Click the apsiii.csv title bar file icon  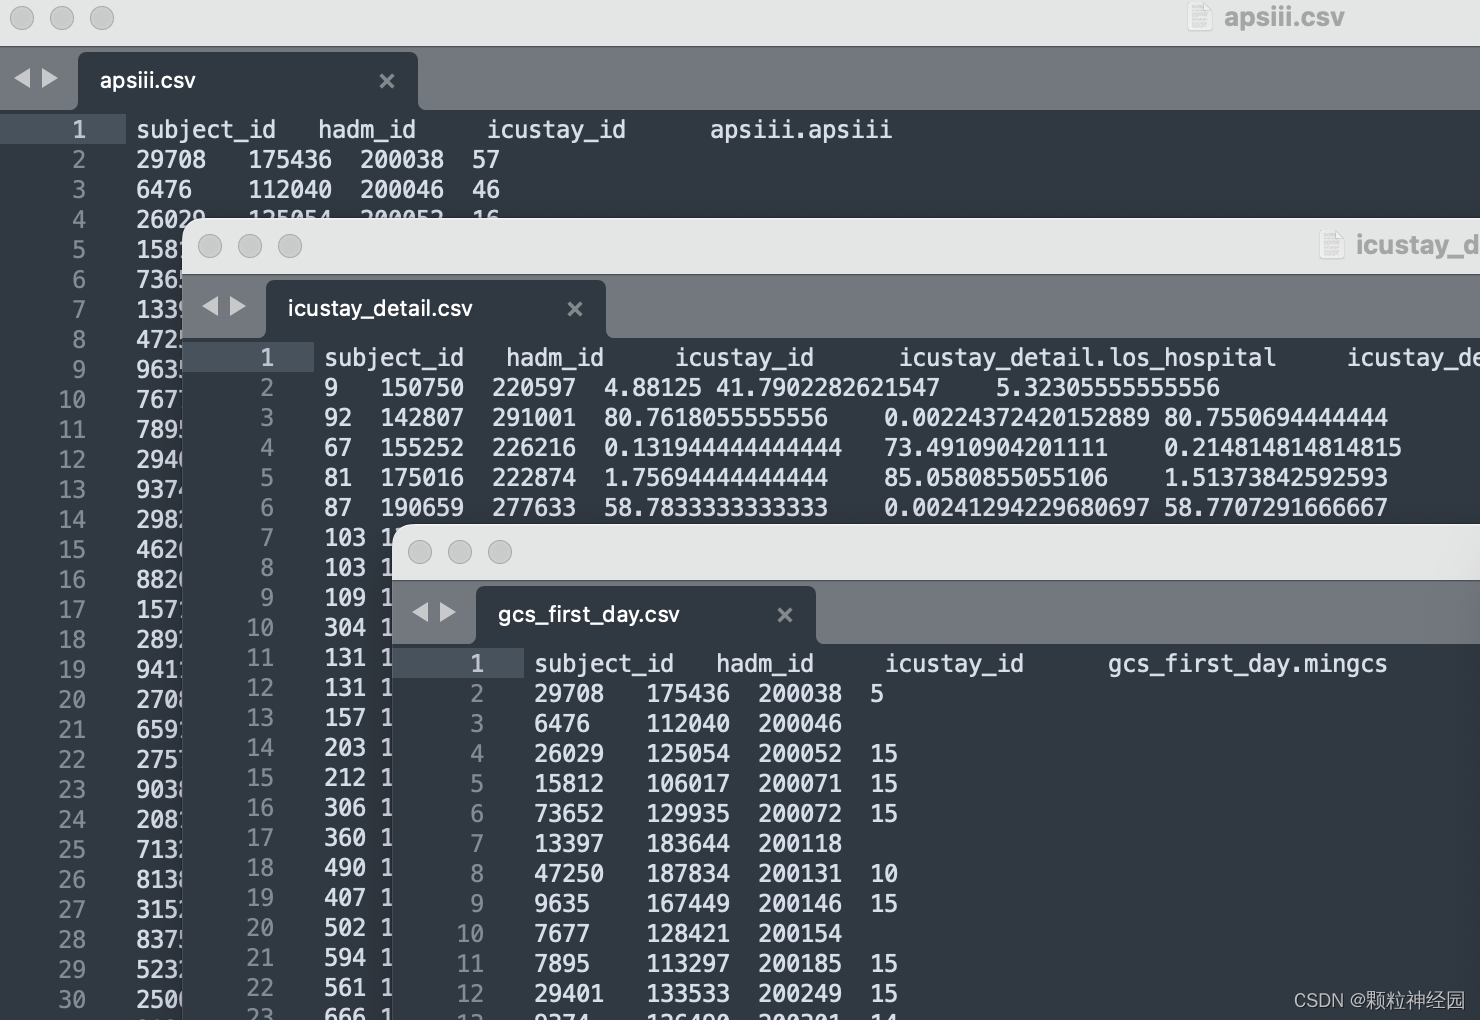[1200, 17]
